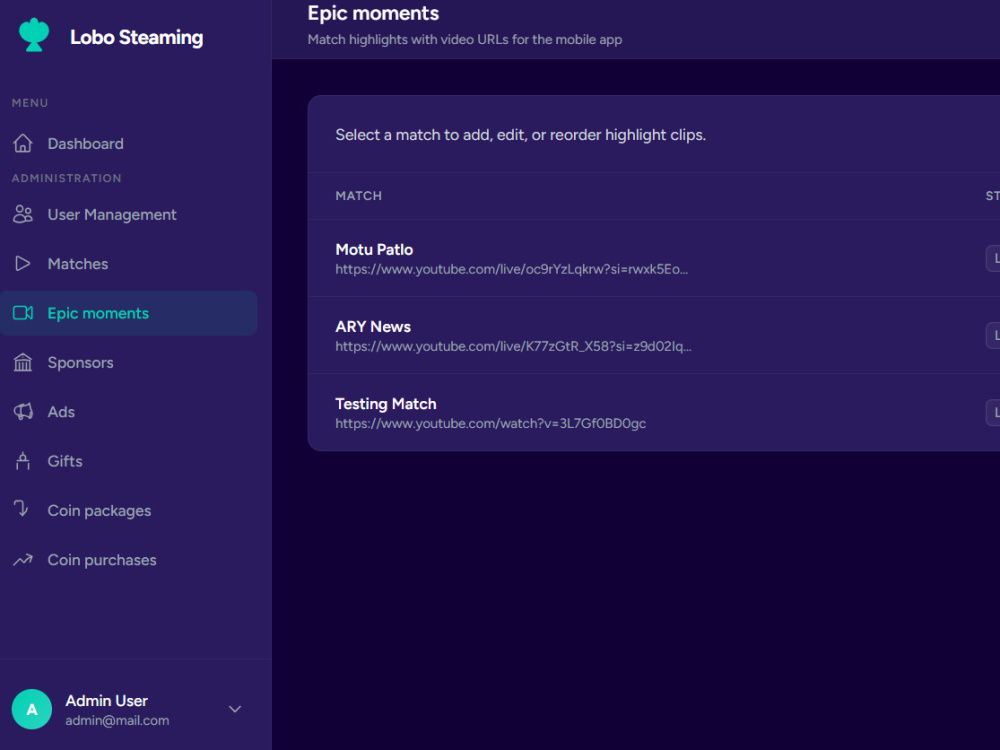This screenshot has width=1000, height=750.
Task: Click the Testing Match YouTube watch URL
Action: point(490,423)
